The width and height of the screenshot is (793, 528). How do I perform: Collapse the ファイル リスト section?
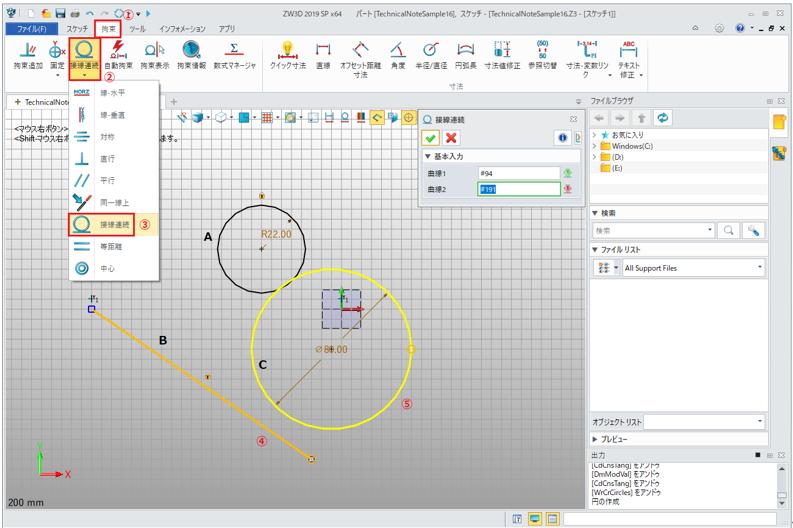(595, 249)
